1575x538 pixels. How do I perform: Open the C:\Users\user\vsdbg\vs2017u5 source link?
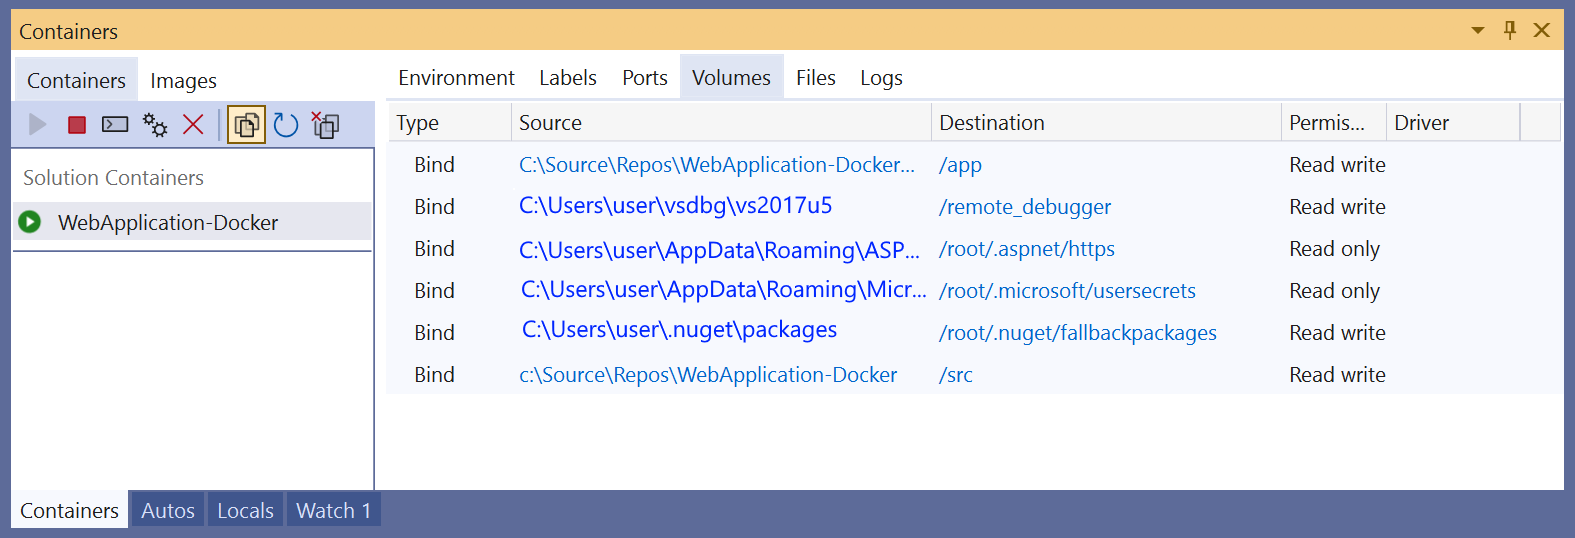[x=675, y=206]
